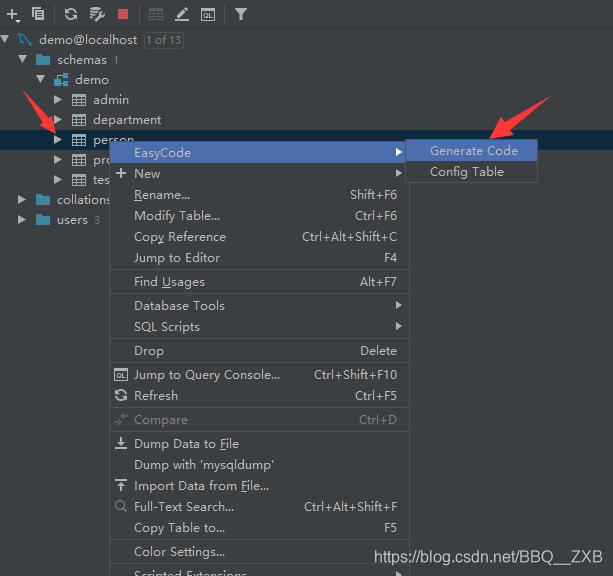Image resolution: width=613 pixels, height=576 pixels.
Task: Click Refresh in the context menu
Action: (259, 396)
